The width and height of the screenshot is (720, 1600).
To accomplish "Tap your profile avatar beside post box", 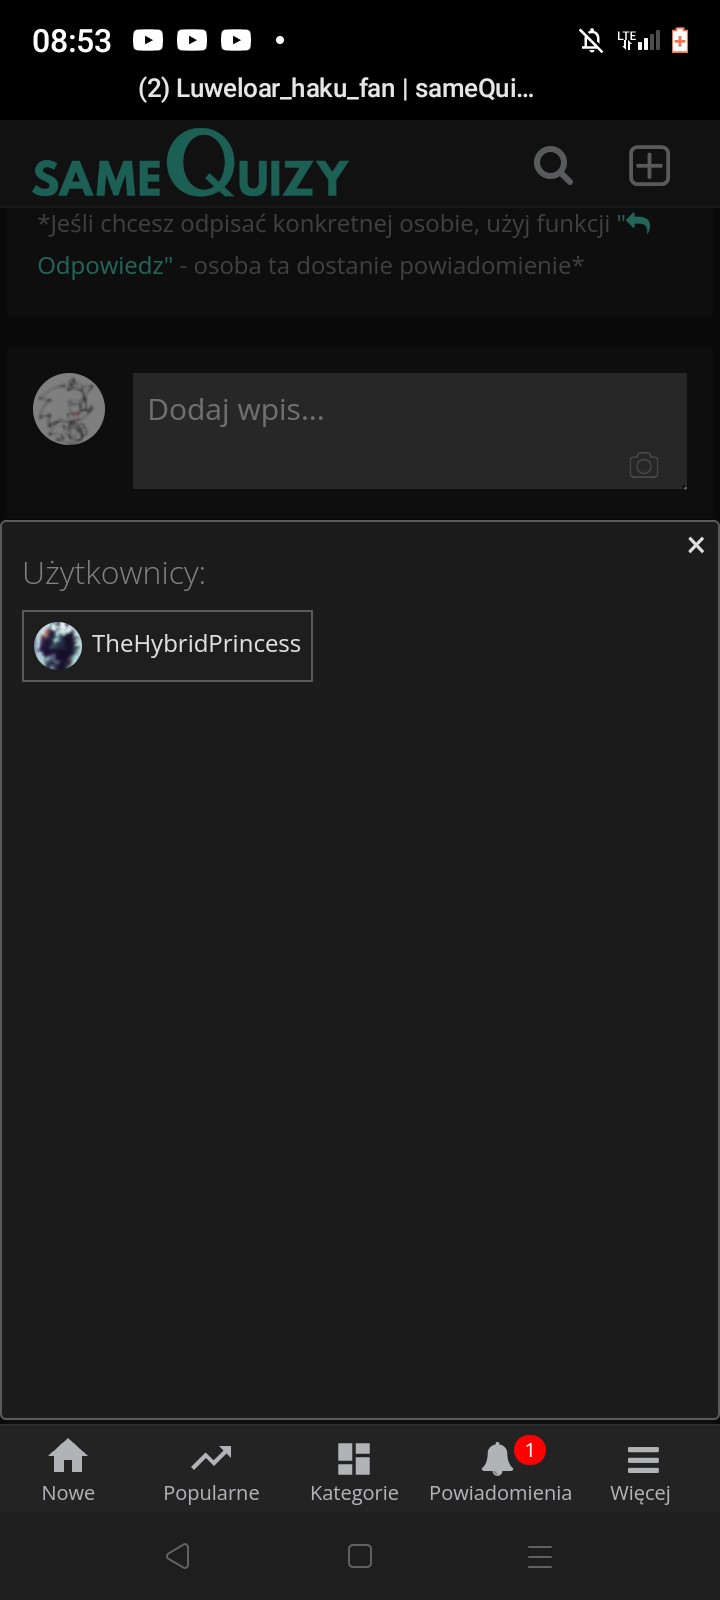I will click(69, 409).
